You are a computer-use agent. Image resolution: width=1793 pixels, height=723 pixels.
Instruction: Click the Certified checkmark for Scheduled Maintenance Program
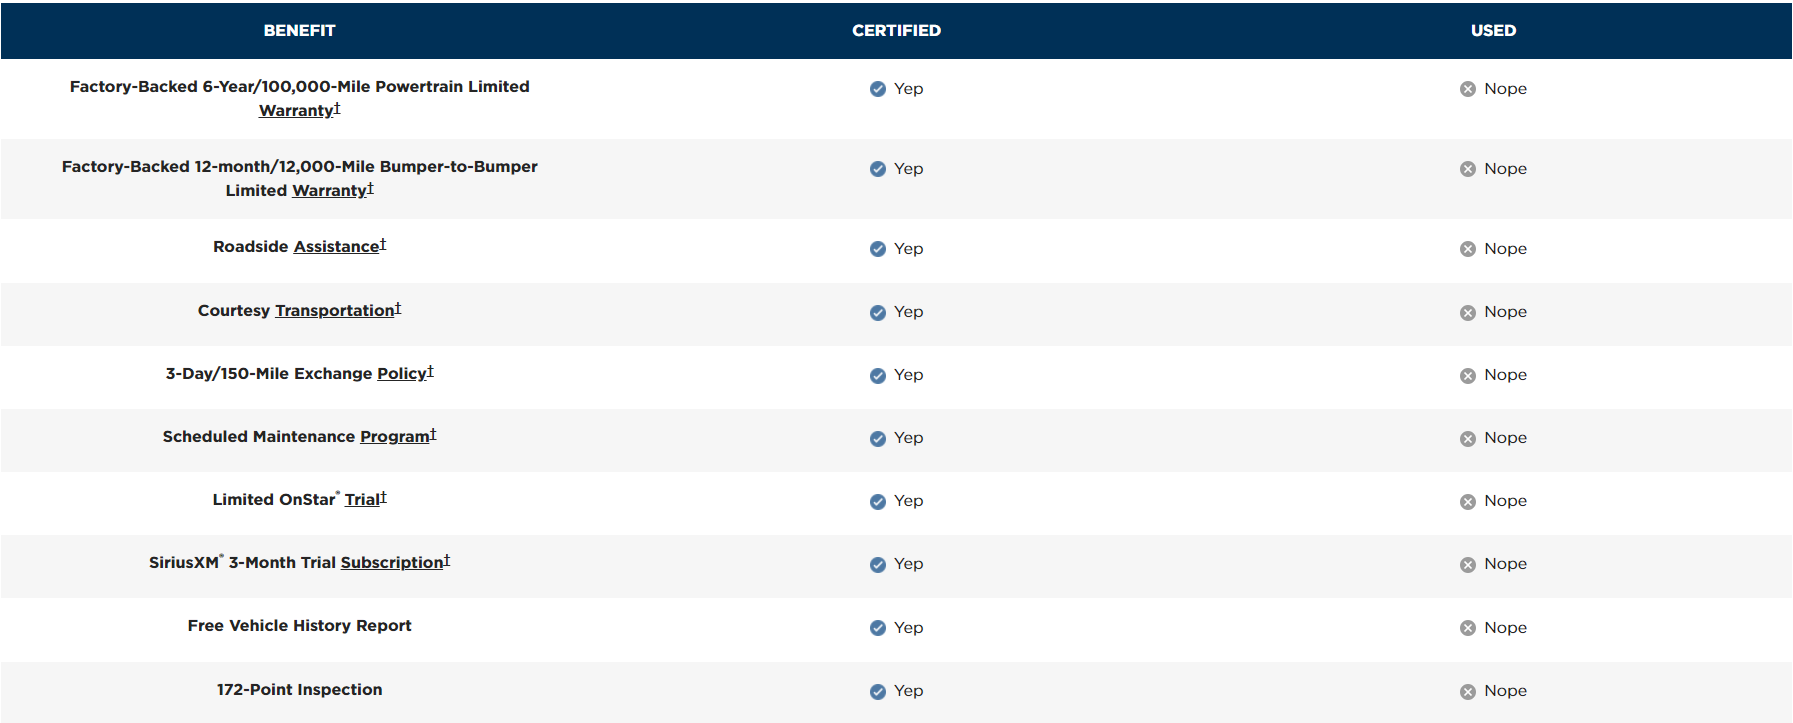tap(878, 439)
